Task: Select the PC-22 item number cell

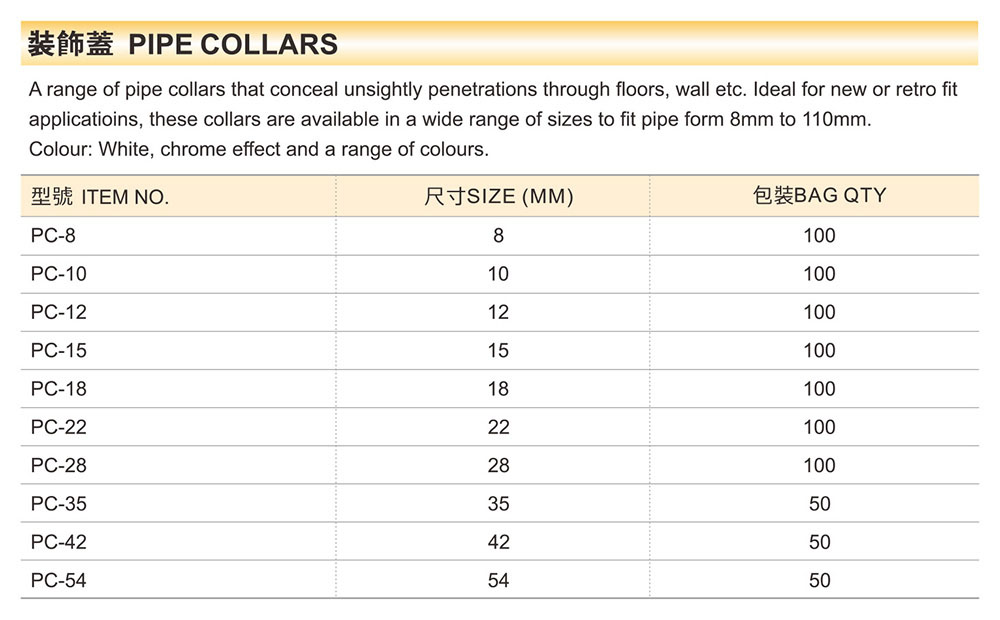Action: (58, 427)
